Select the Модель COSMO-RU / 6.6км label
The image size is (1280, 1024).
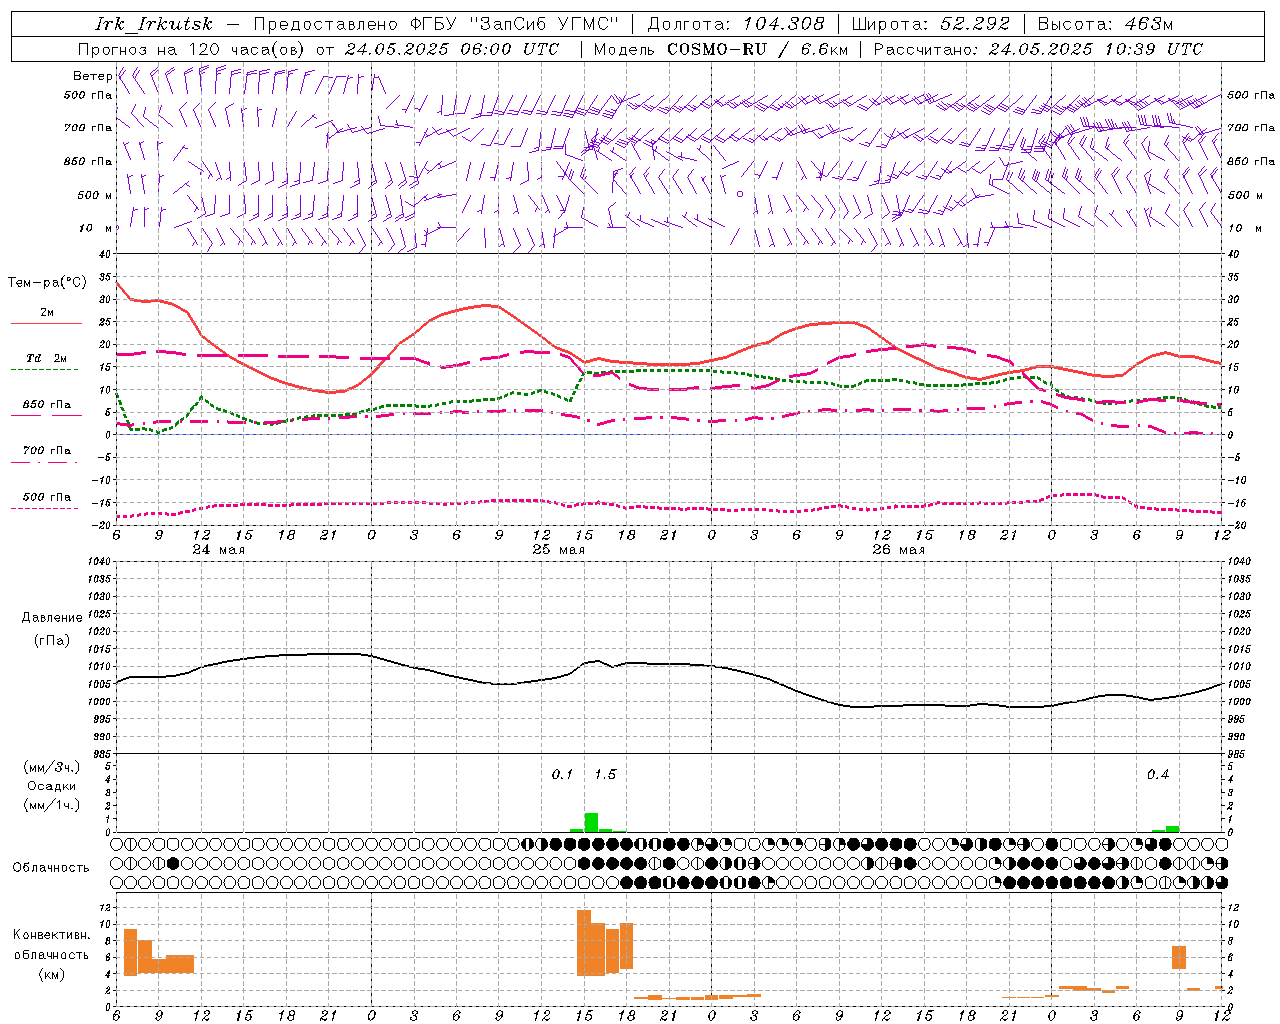(x=721, y=49)
